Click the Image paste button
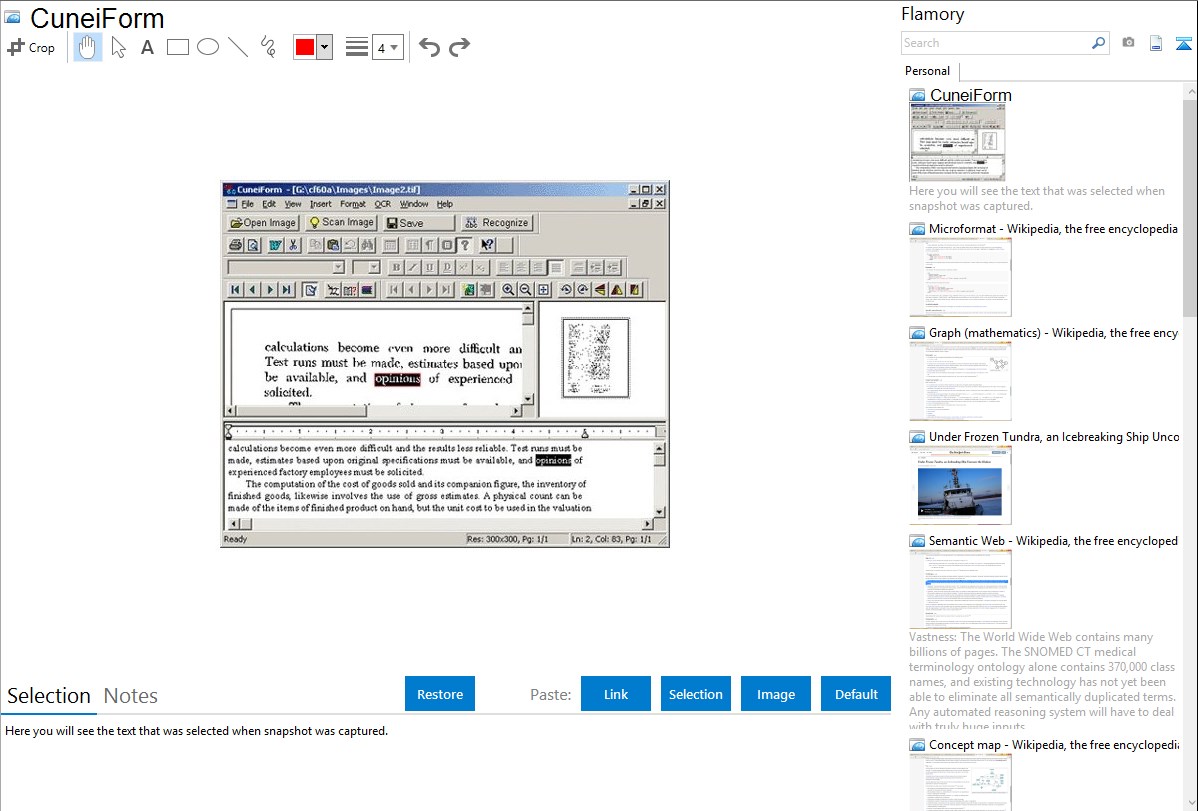Viewport: 1198px width, 811px height. [x=775, y=694]
